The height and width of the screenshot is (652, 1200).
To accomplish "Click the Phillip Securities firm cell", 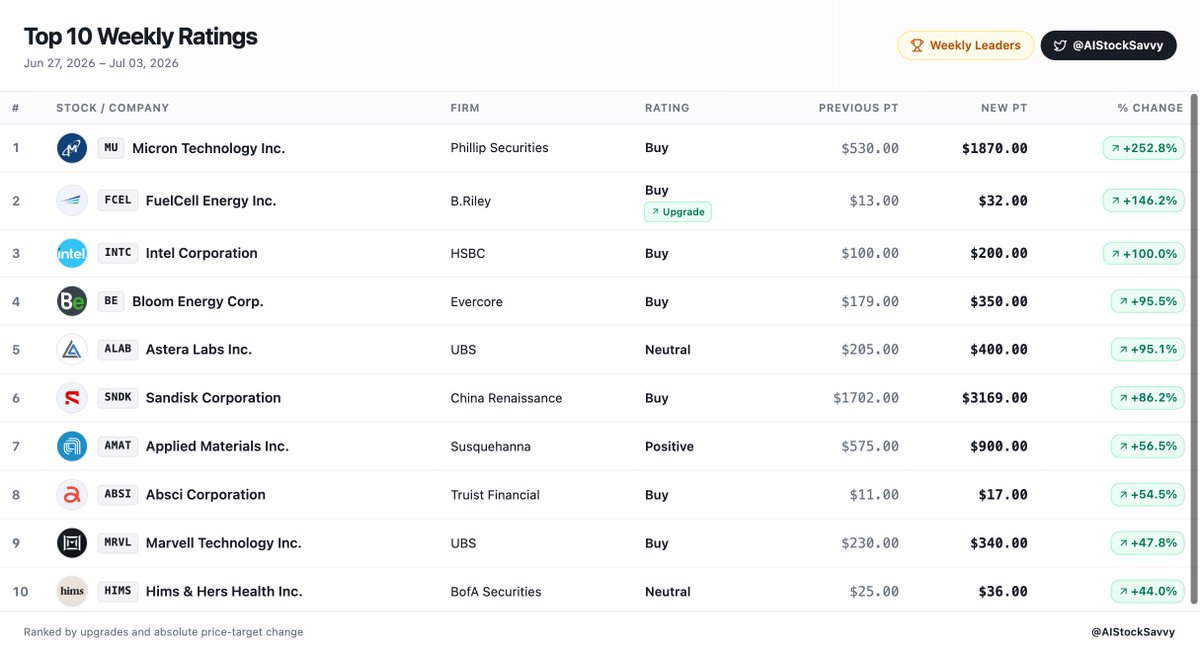I will (x=499, y=148).
